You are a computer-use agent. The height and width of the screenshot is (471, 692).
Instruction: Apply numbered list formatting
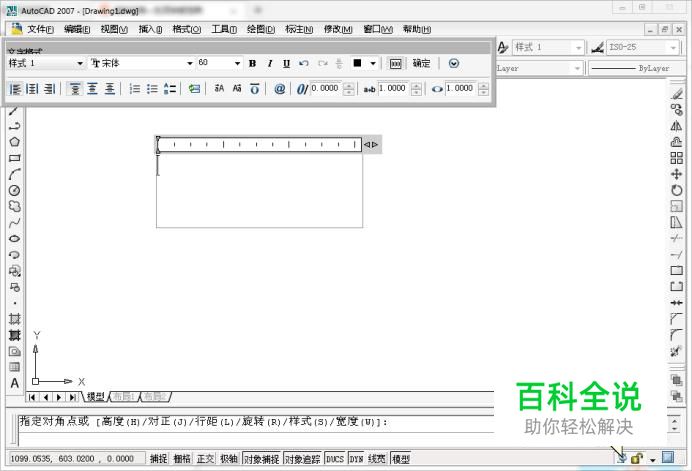(135, 89)
